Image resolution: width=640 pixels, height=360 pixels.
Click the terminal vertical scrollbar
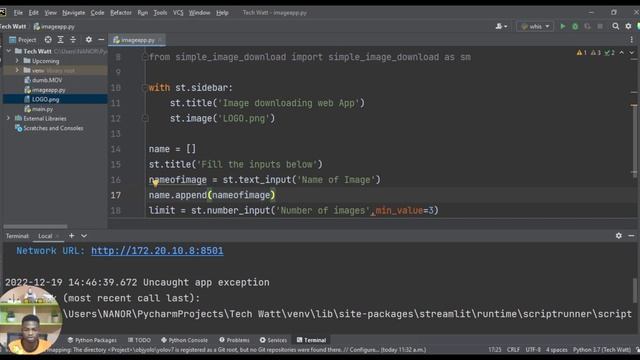click(635, 290)
